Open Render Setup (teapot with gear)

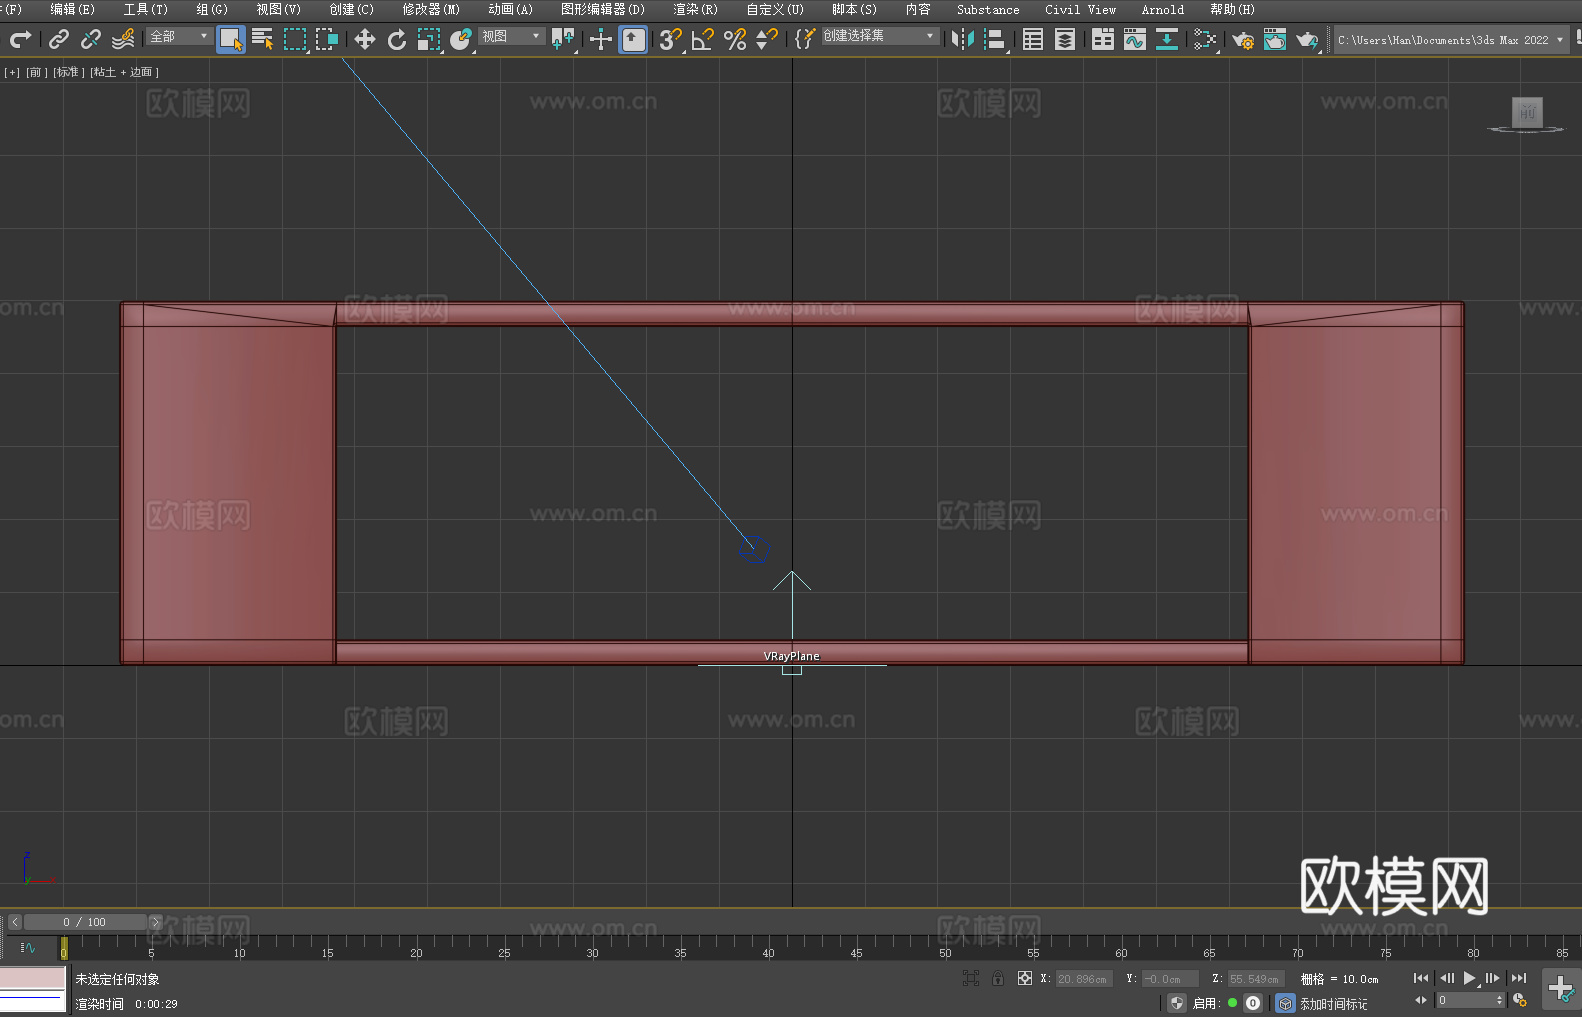coord(1243,39)
